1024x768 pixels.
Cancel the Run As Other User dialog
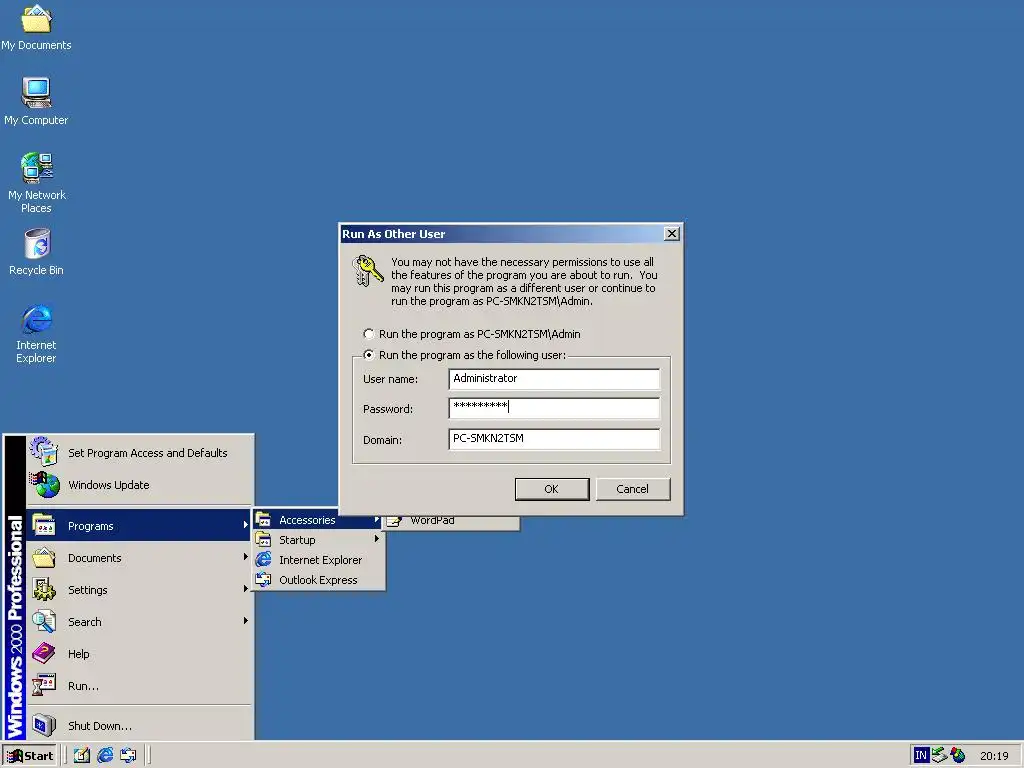tap(633, 489)
